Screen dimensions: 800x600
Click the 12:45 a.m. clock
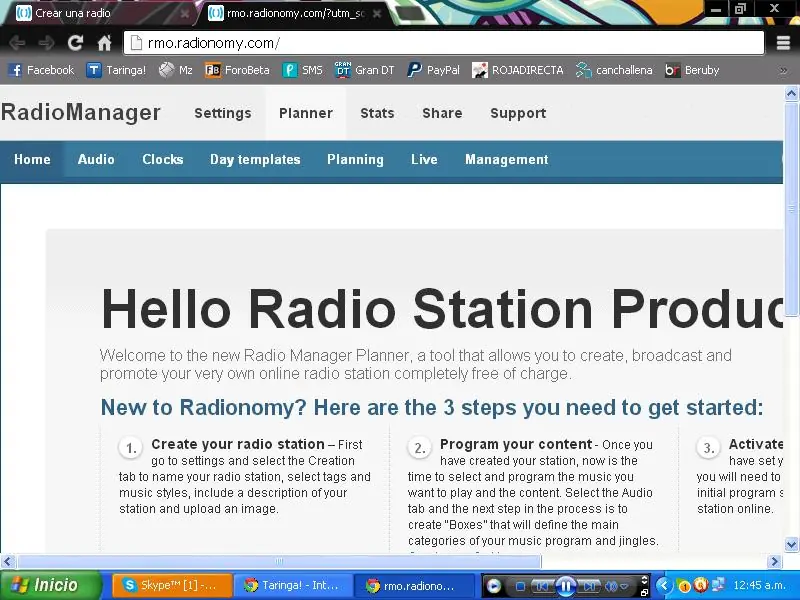tap(759, 585)
